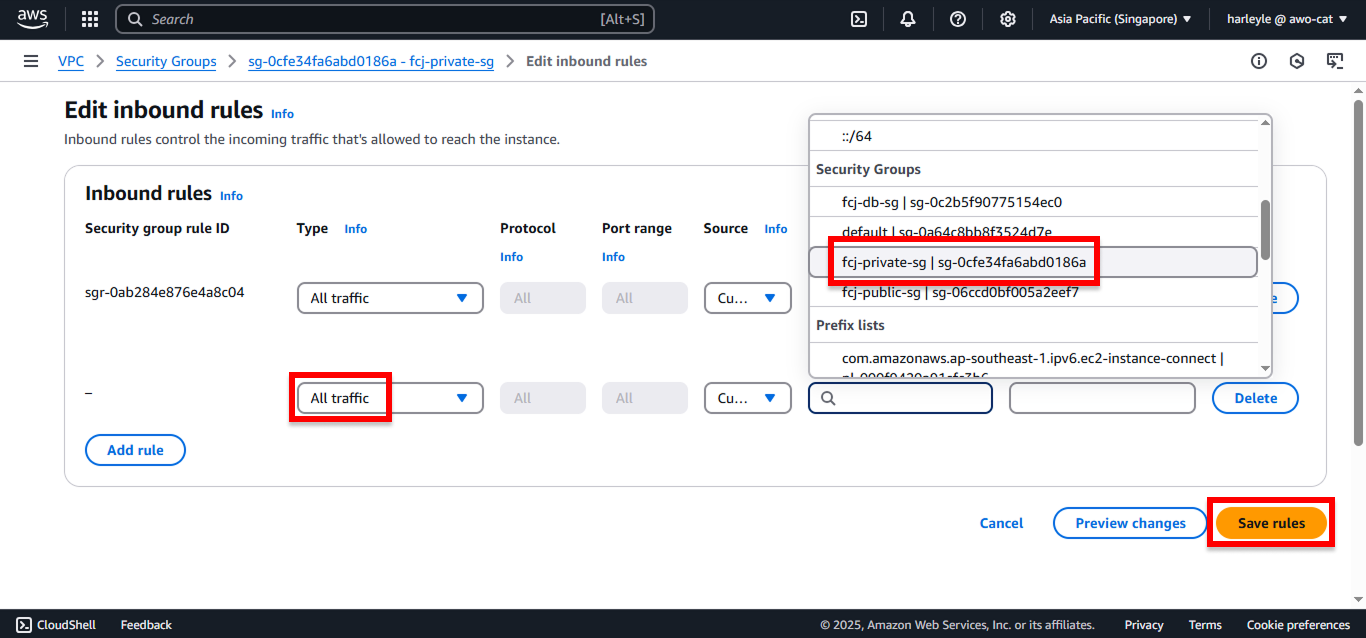Open the sg-0cfe34fa6abd0186a - fcj-private-sg breadcrumb
The image size is (1366, 638).
tap(371, 61)
